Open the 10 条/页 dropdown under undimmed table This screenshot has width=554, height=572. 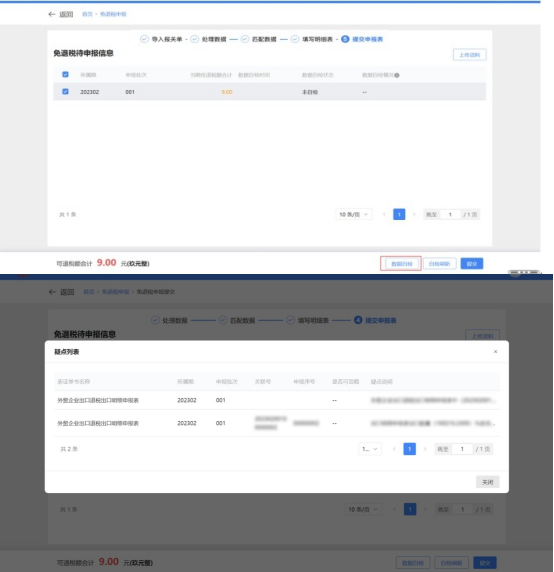pos(354,214)
